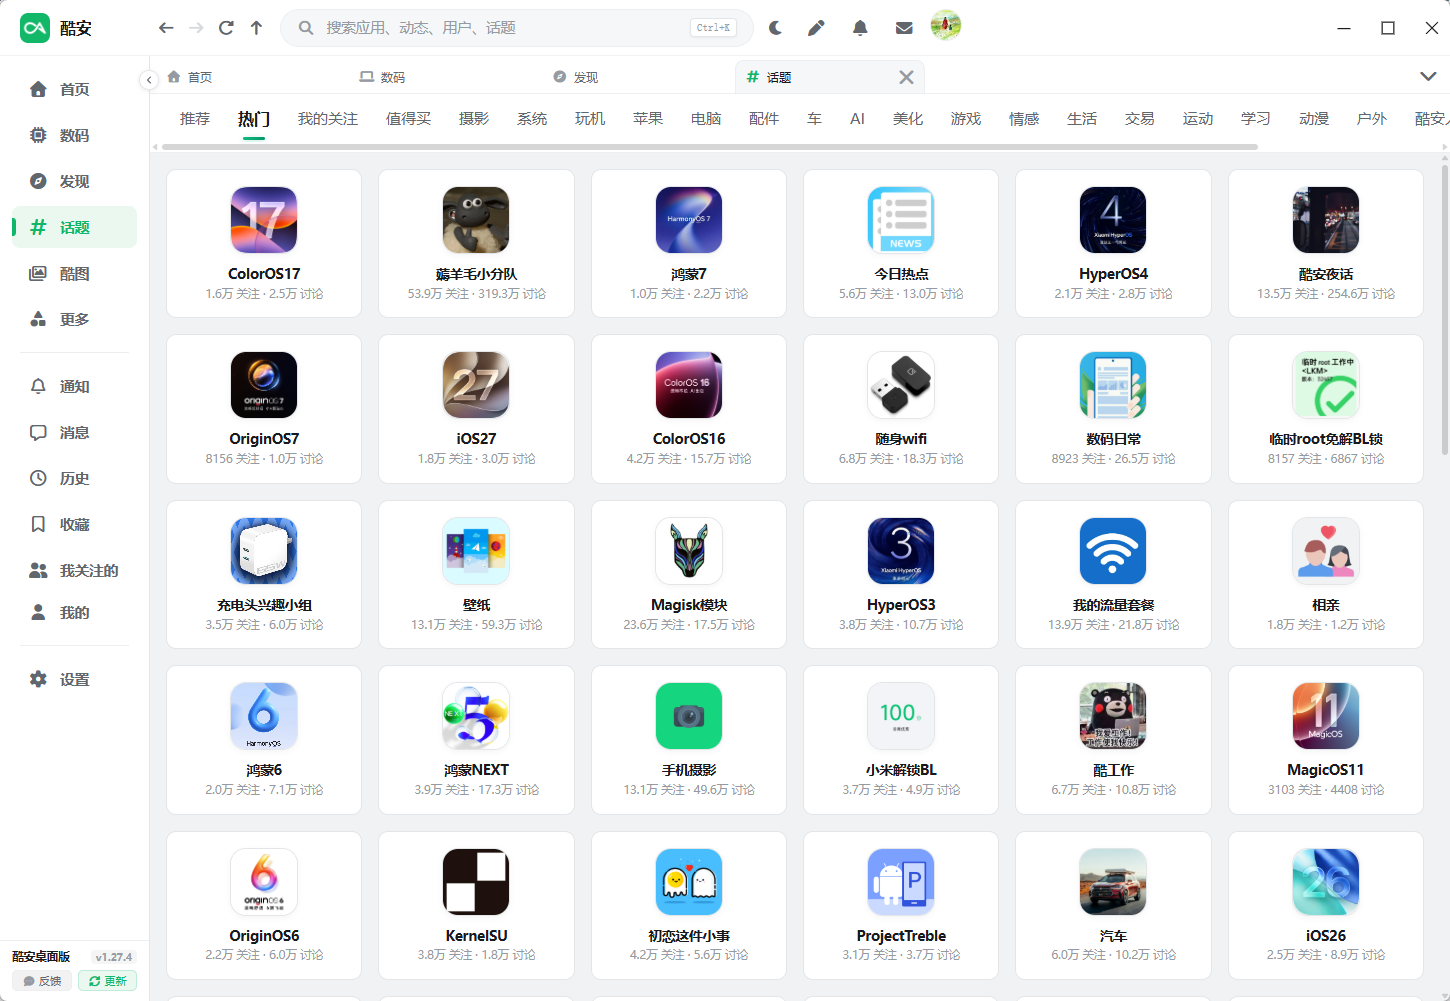Open 通知 in the left sidebar

tap(74, 386)
